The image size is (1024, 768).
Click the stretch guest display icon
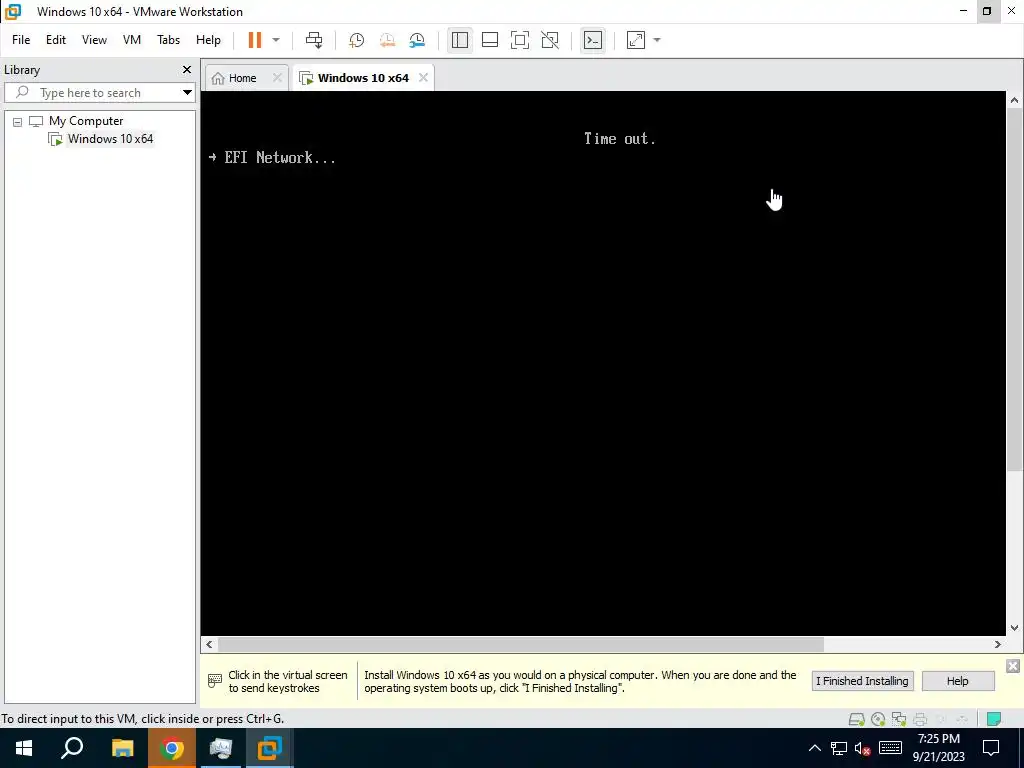[636, 40]
